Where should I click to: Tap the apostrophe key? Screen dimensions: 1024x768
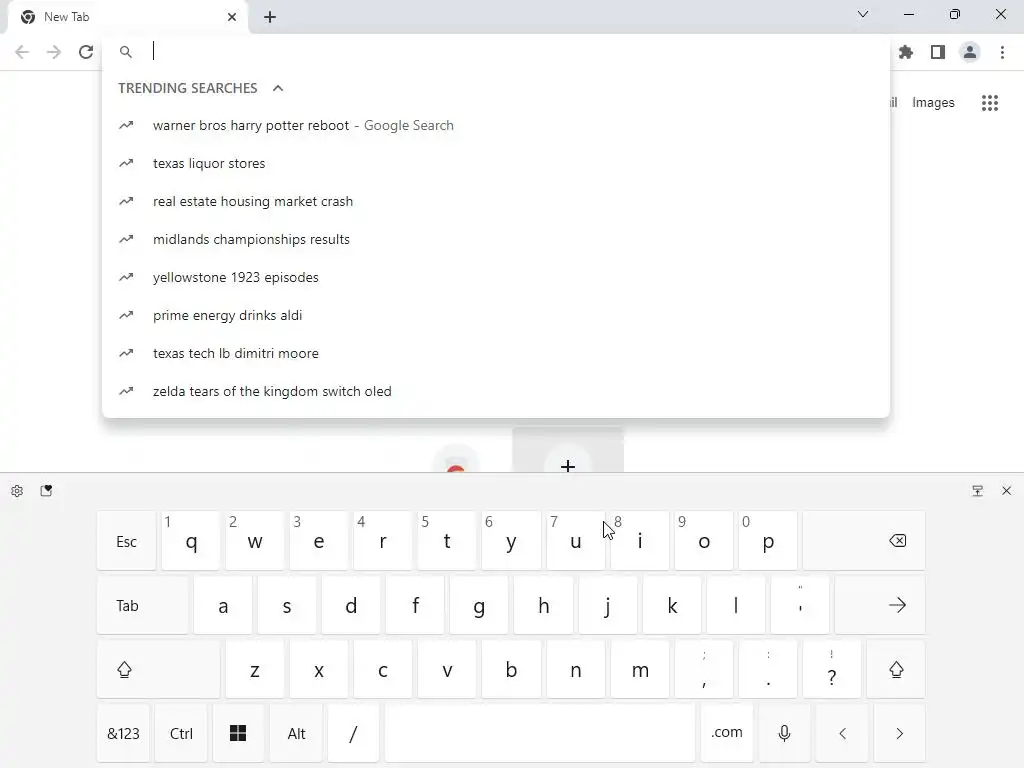tap(800, 605)
